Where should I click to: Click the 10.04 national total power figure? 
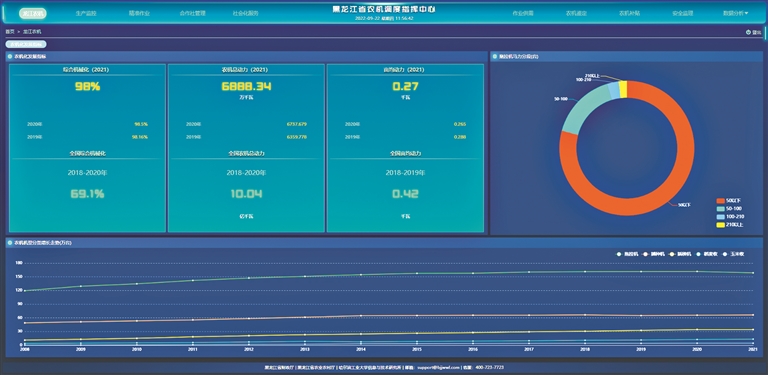point(246,194)
